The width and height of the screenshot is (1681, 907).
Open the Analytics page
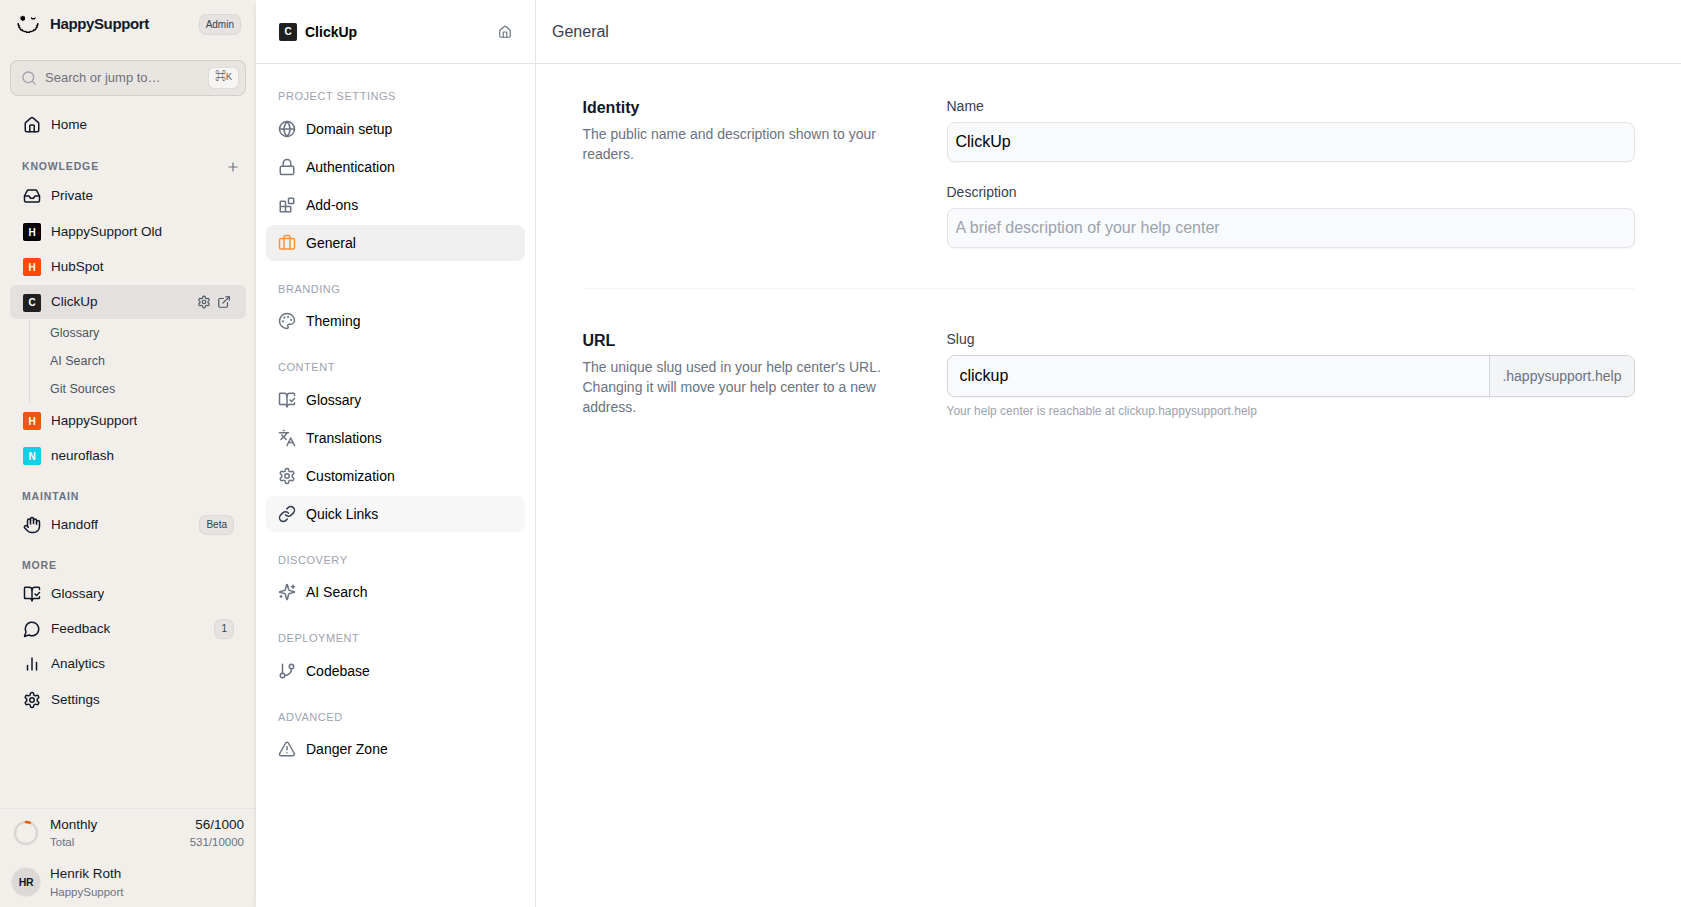coord(128,664)
